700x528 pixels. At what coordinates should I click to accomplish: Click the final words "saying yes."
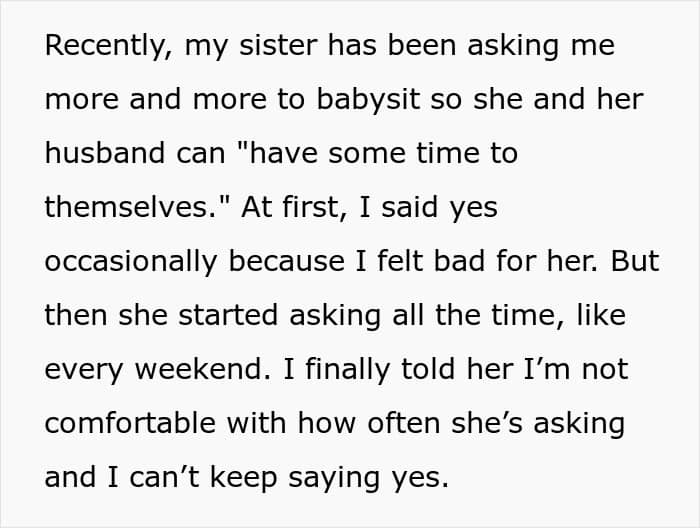368,478
